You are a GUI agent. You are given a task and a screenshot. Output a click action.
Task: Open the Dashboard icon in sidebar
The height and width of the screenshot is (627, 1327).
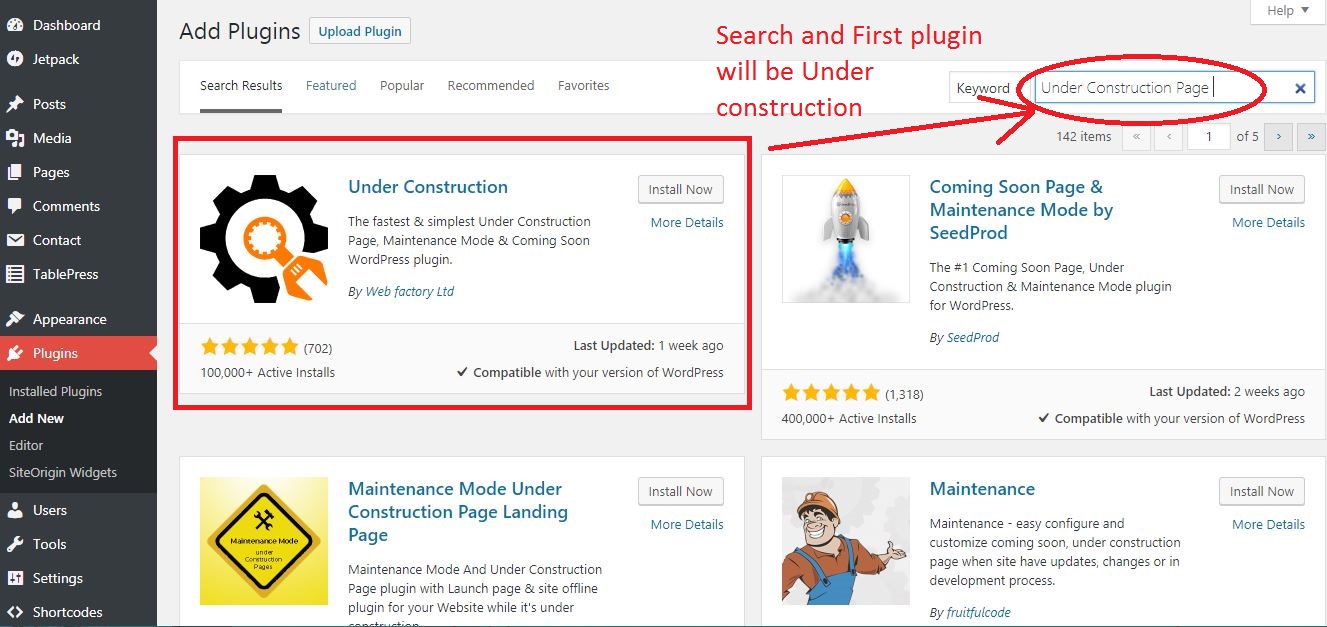(15, 25)
